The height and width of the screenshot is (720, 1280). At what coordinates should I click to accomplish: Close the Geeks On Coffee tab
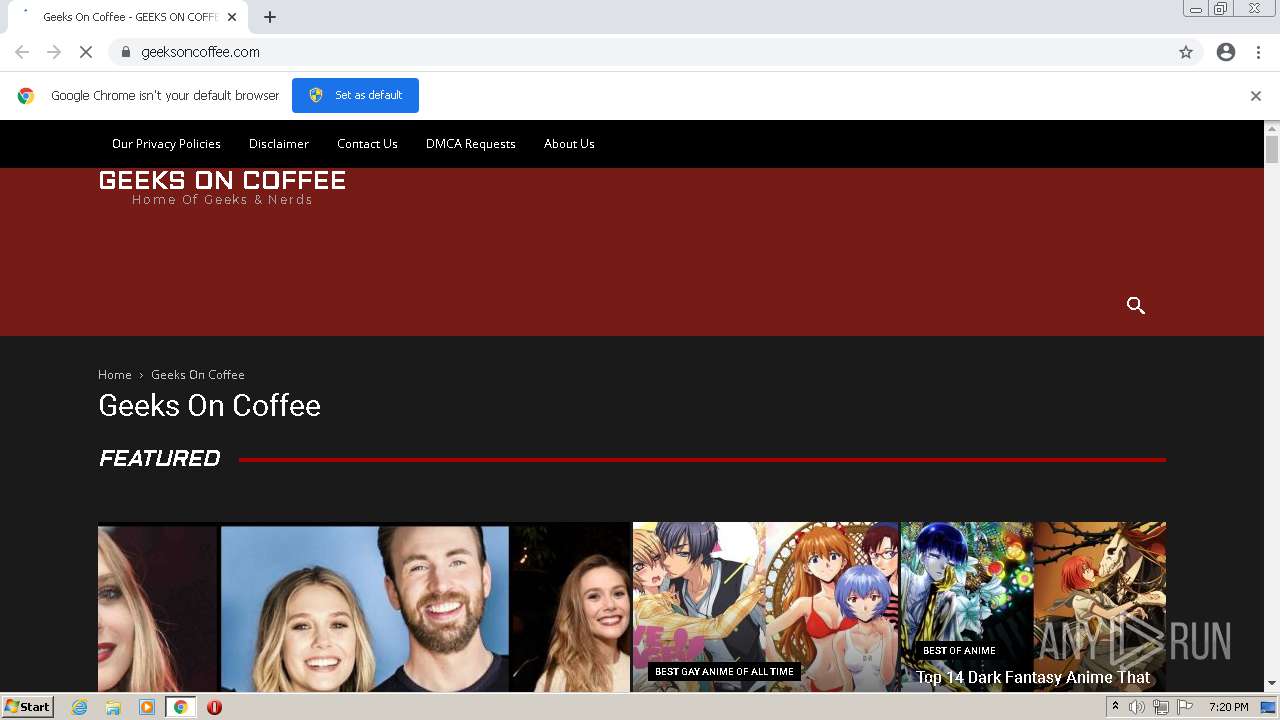[x=232, y=17]
